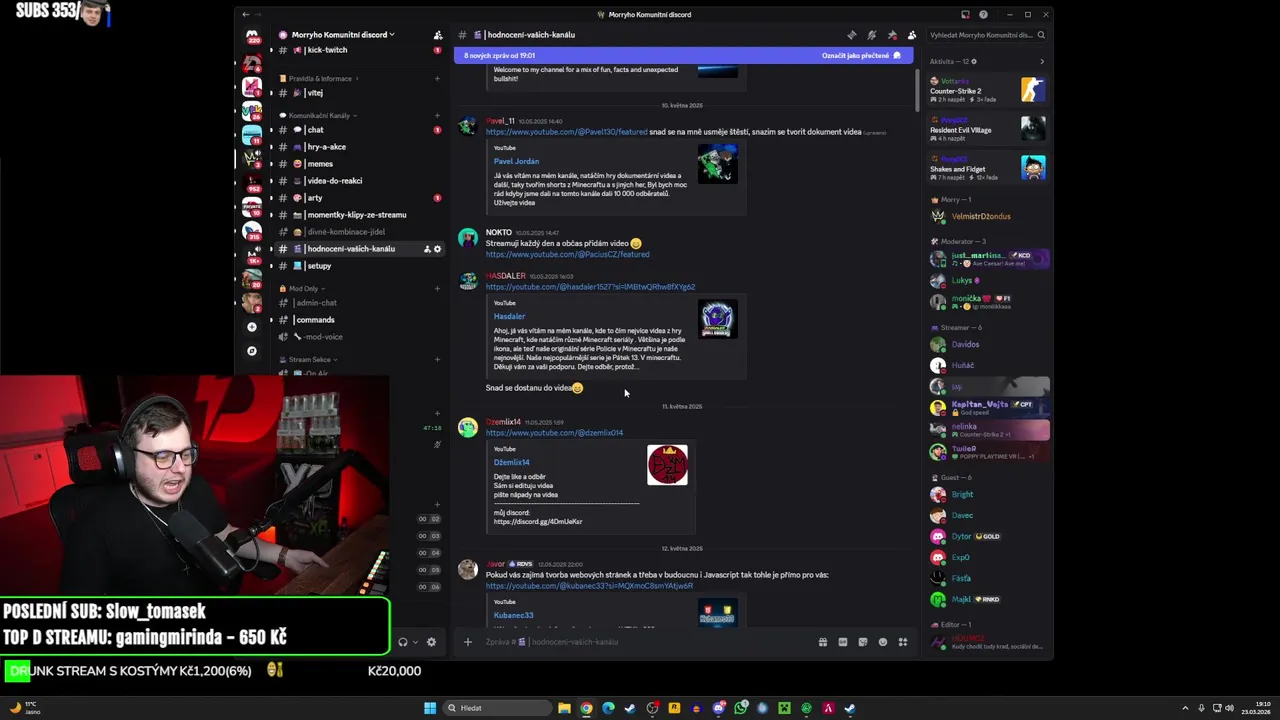Open attachment plus button in message bar
Image resolution: width=1280 pixels, height=720 pixels.
(467, 642)
